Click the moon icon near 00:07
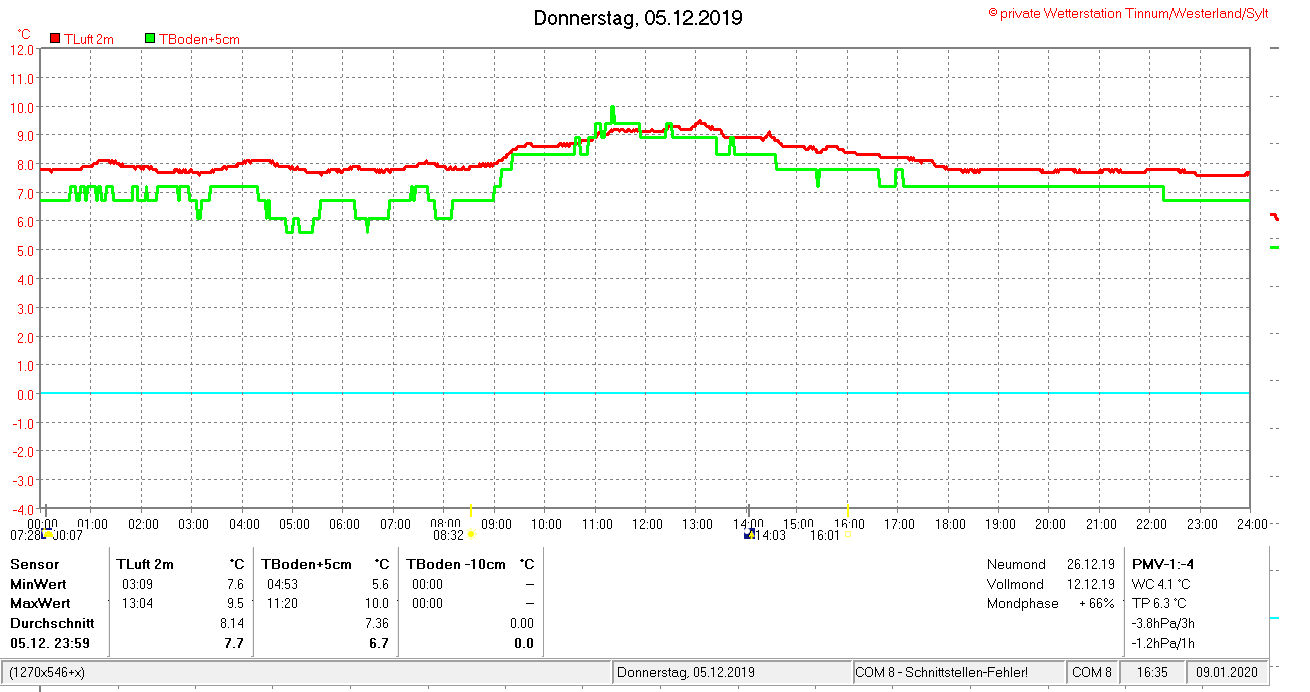This screenshot has width=1310, height=692. click(x=47, y=535)
